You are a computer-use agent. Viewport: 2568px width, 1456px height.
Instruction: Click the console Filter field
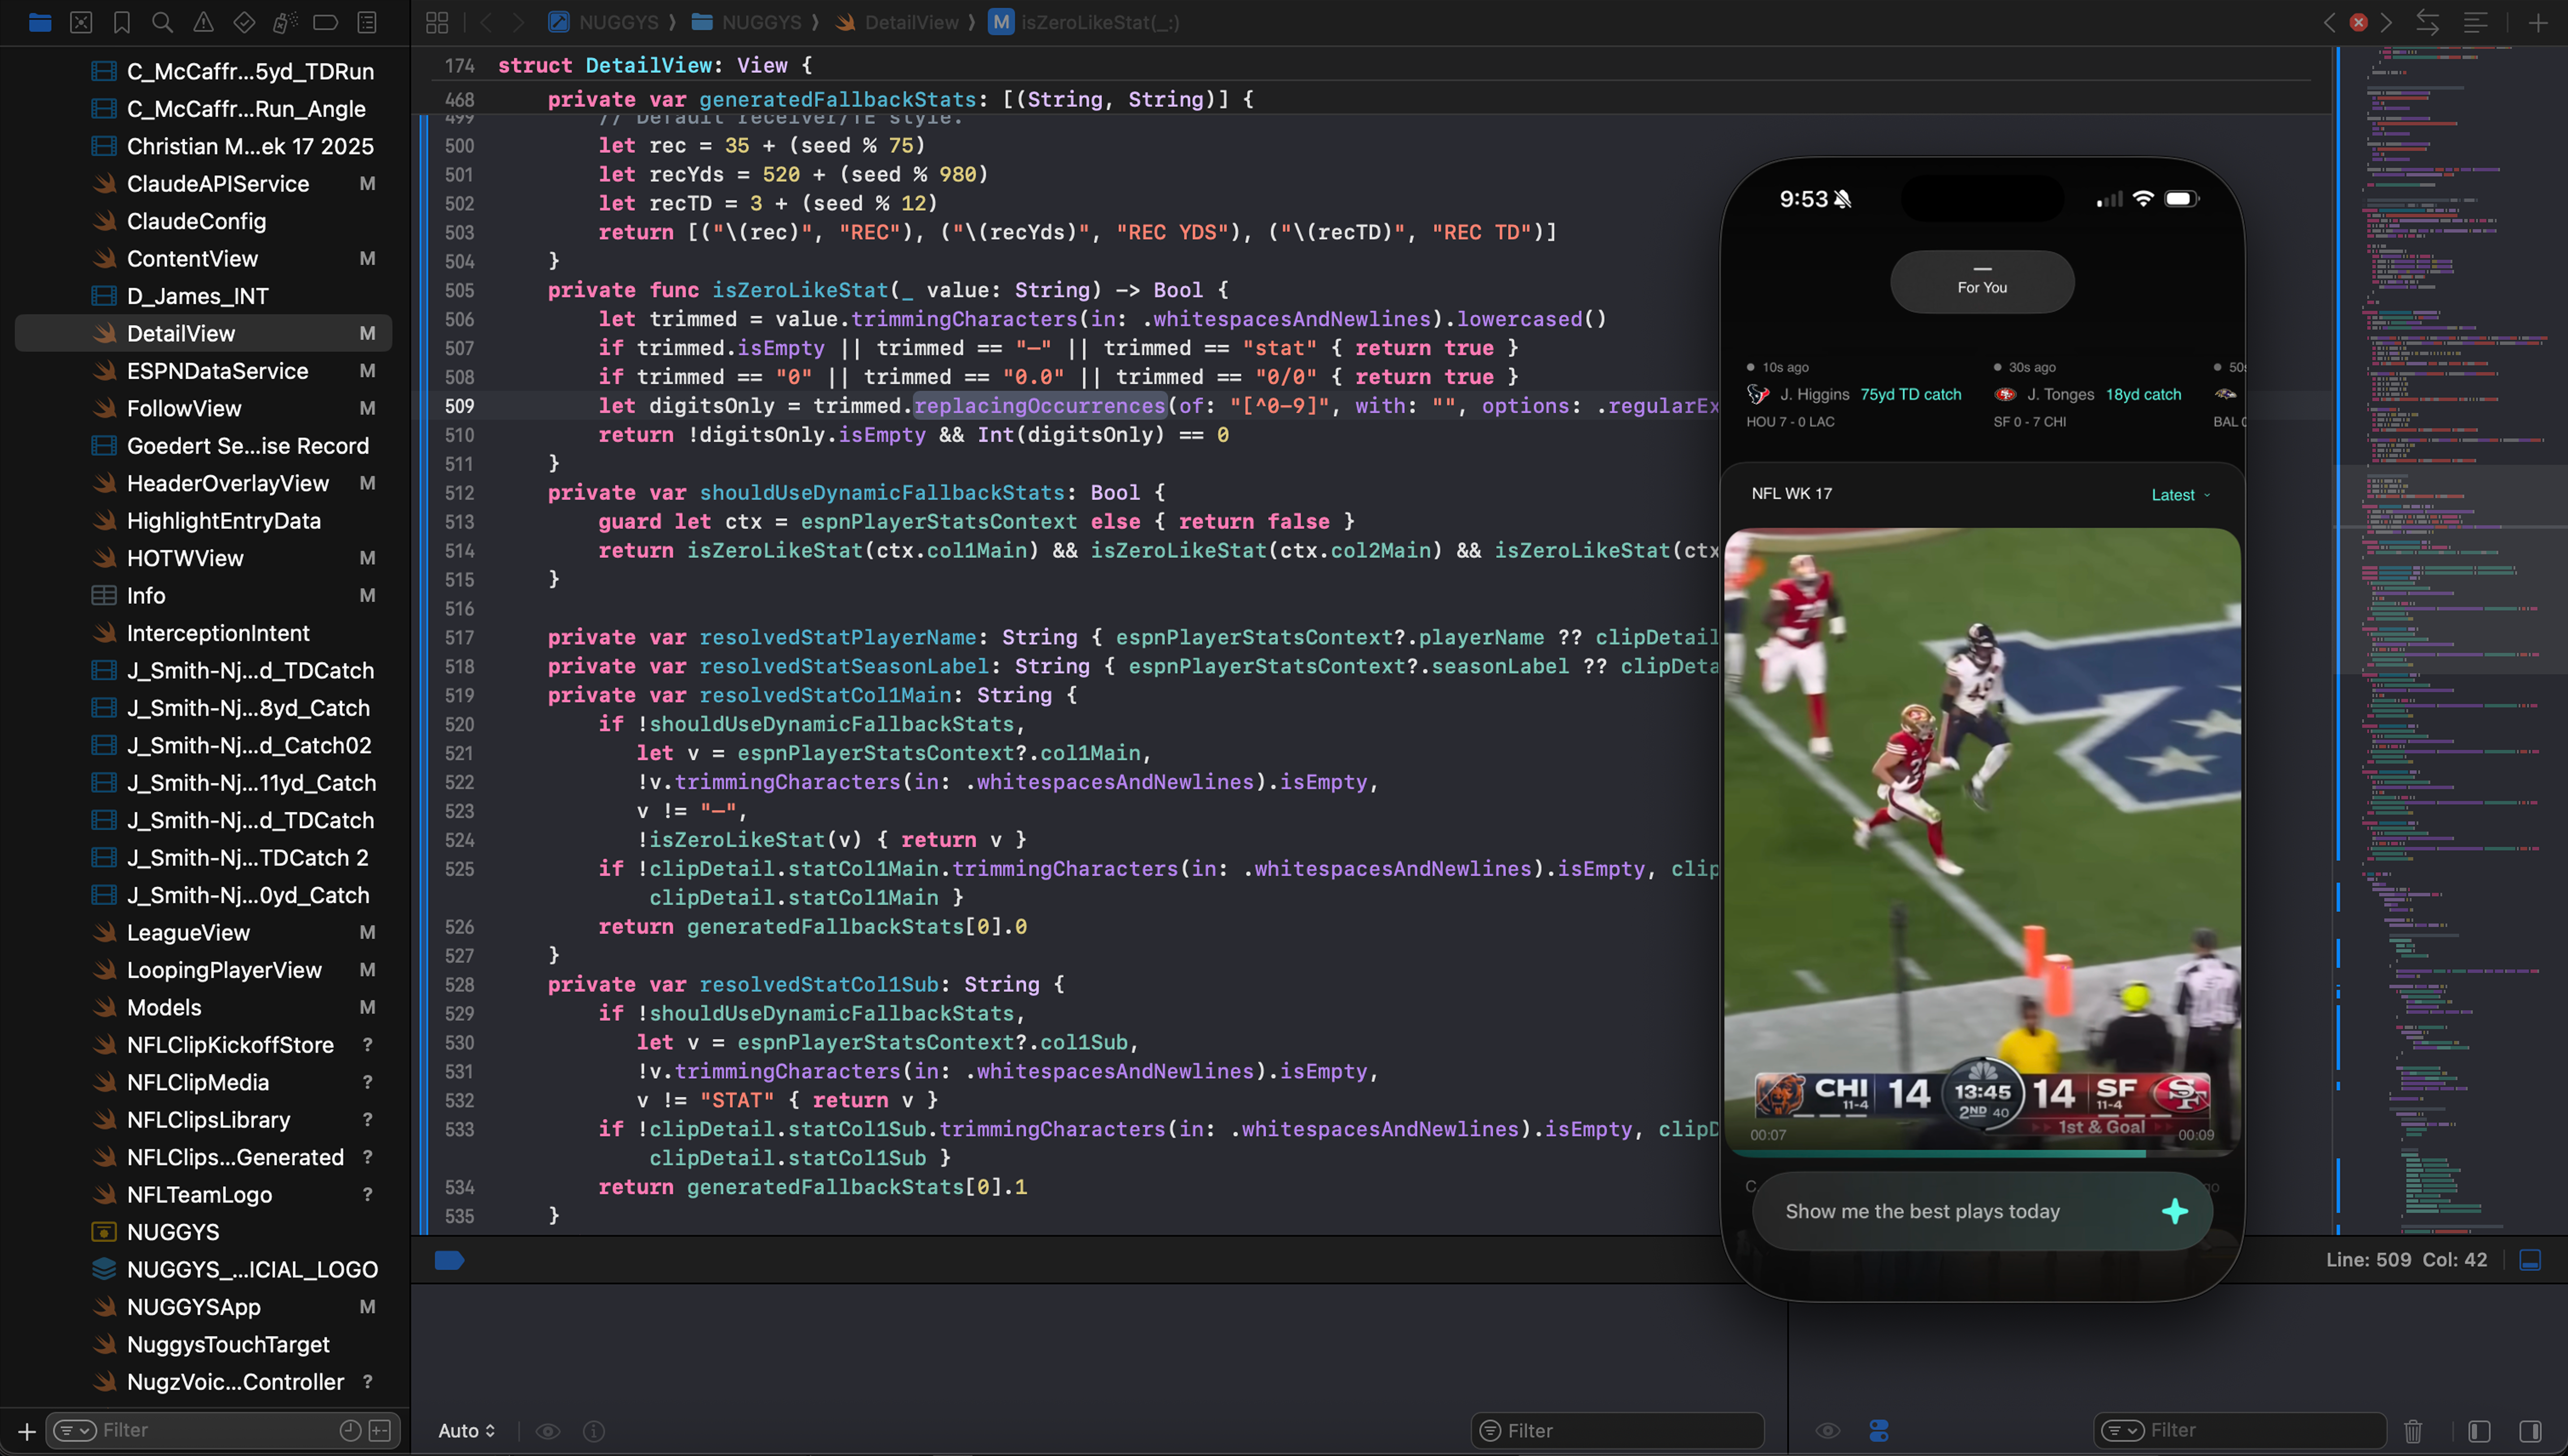(2240, 1431)
